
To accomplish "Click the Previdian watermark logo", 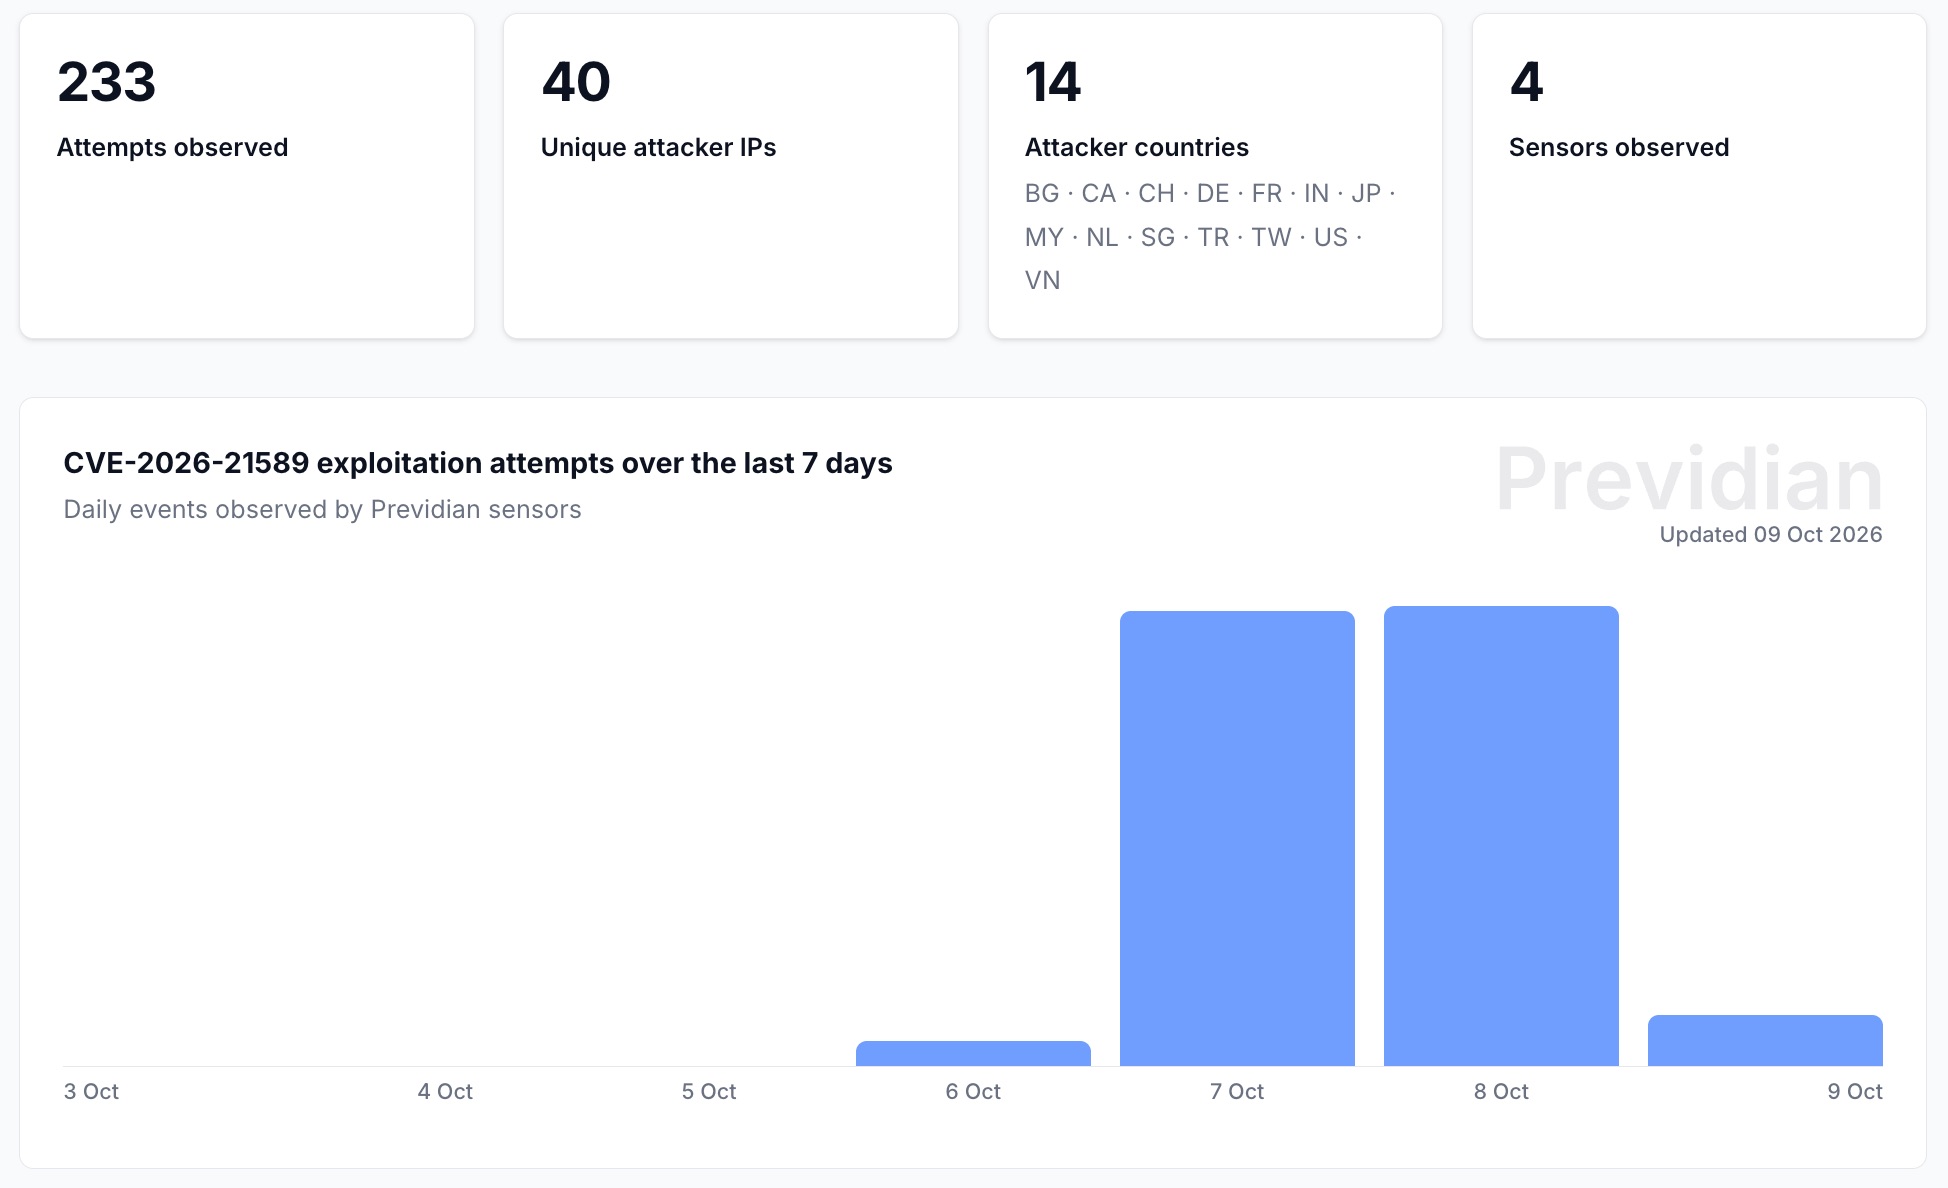I will 1689,479.
